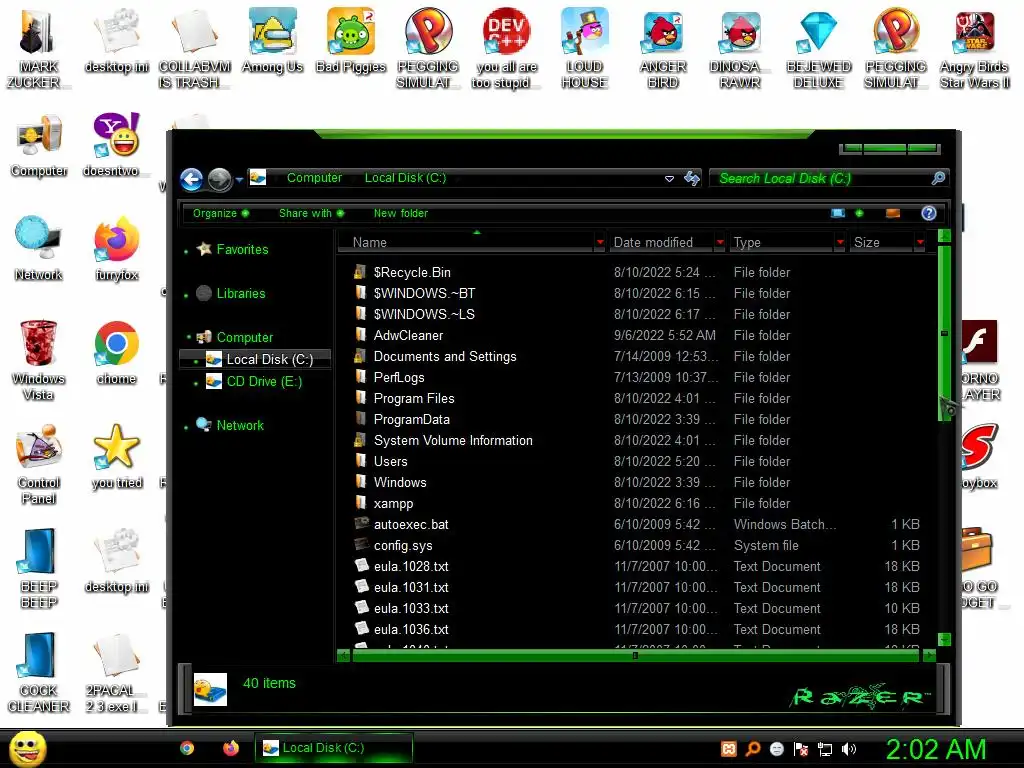Select the xampp folder row

pyautogui.click(x=637, y=504)
